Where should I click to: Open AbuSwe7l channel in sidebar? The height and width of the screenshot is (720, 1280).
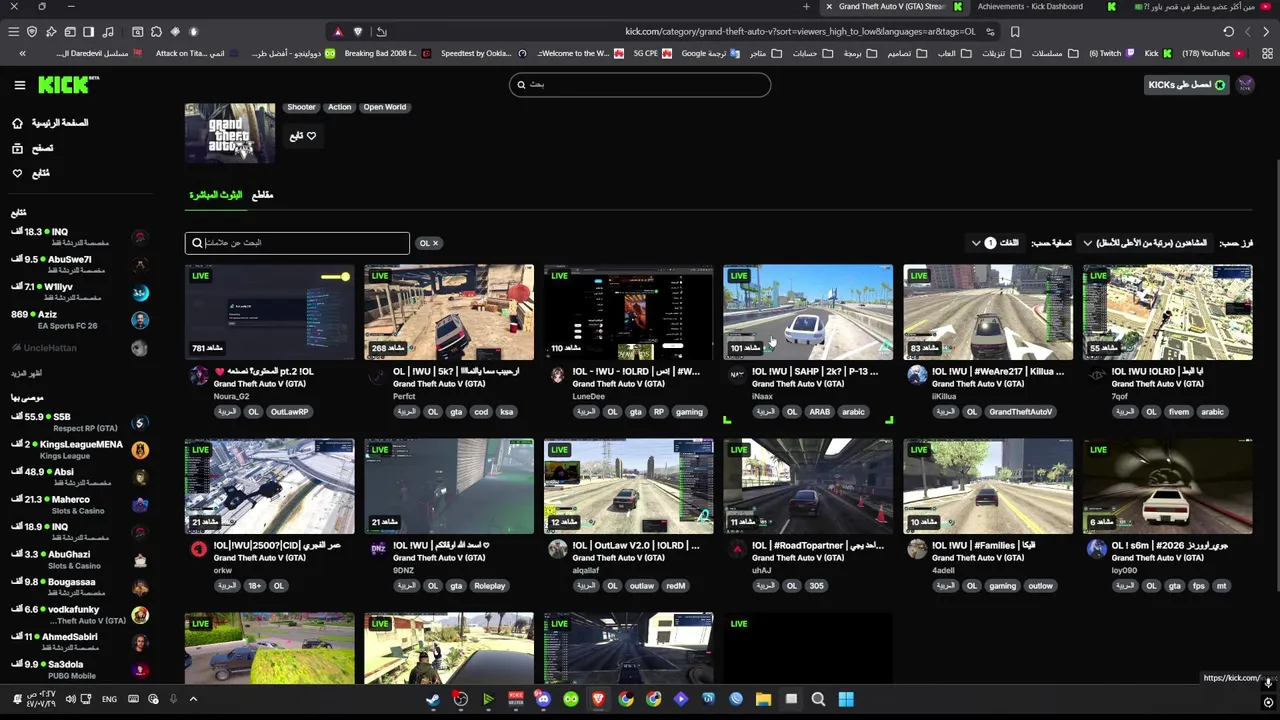point(79,264)
